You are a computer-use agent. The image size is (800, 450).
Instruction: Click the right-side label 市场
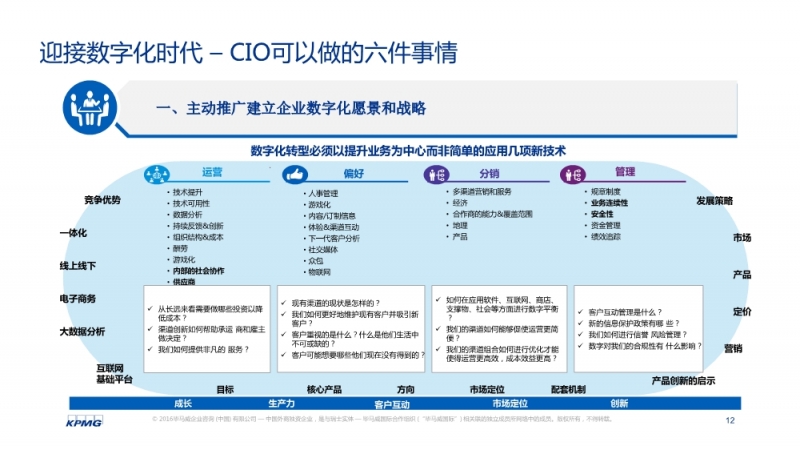pos(742,238)
